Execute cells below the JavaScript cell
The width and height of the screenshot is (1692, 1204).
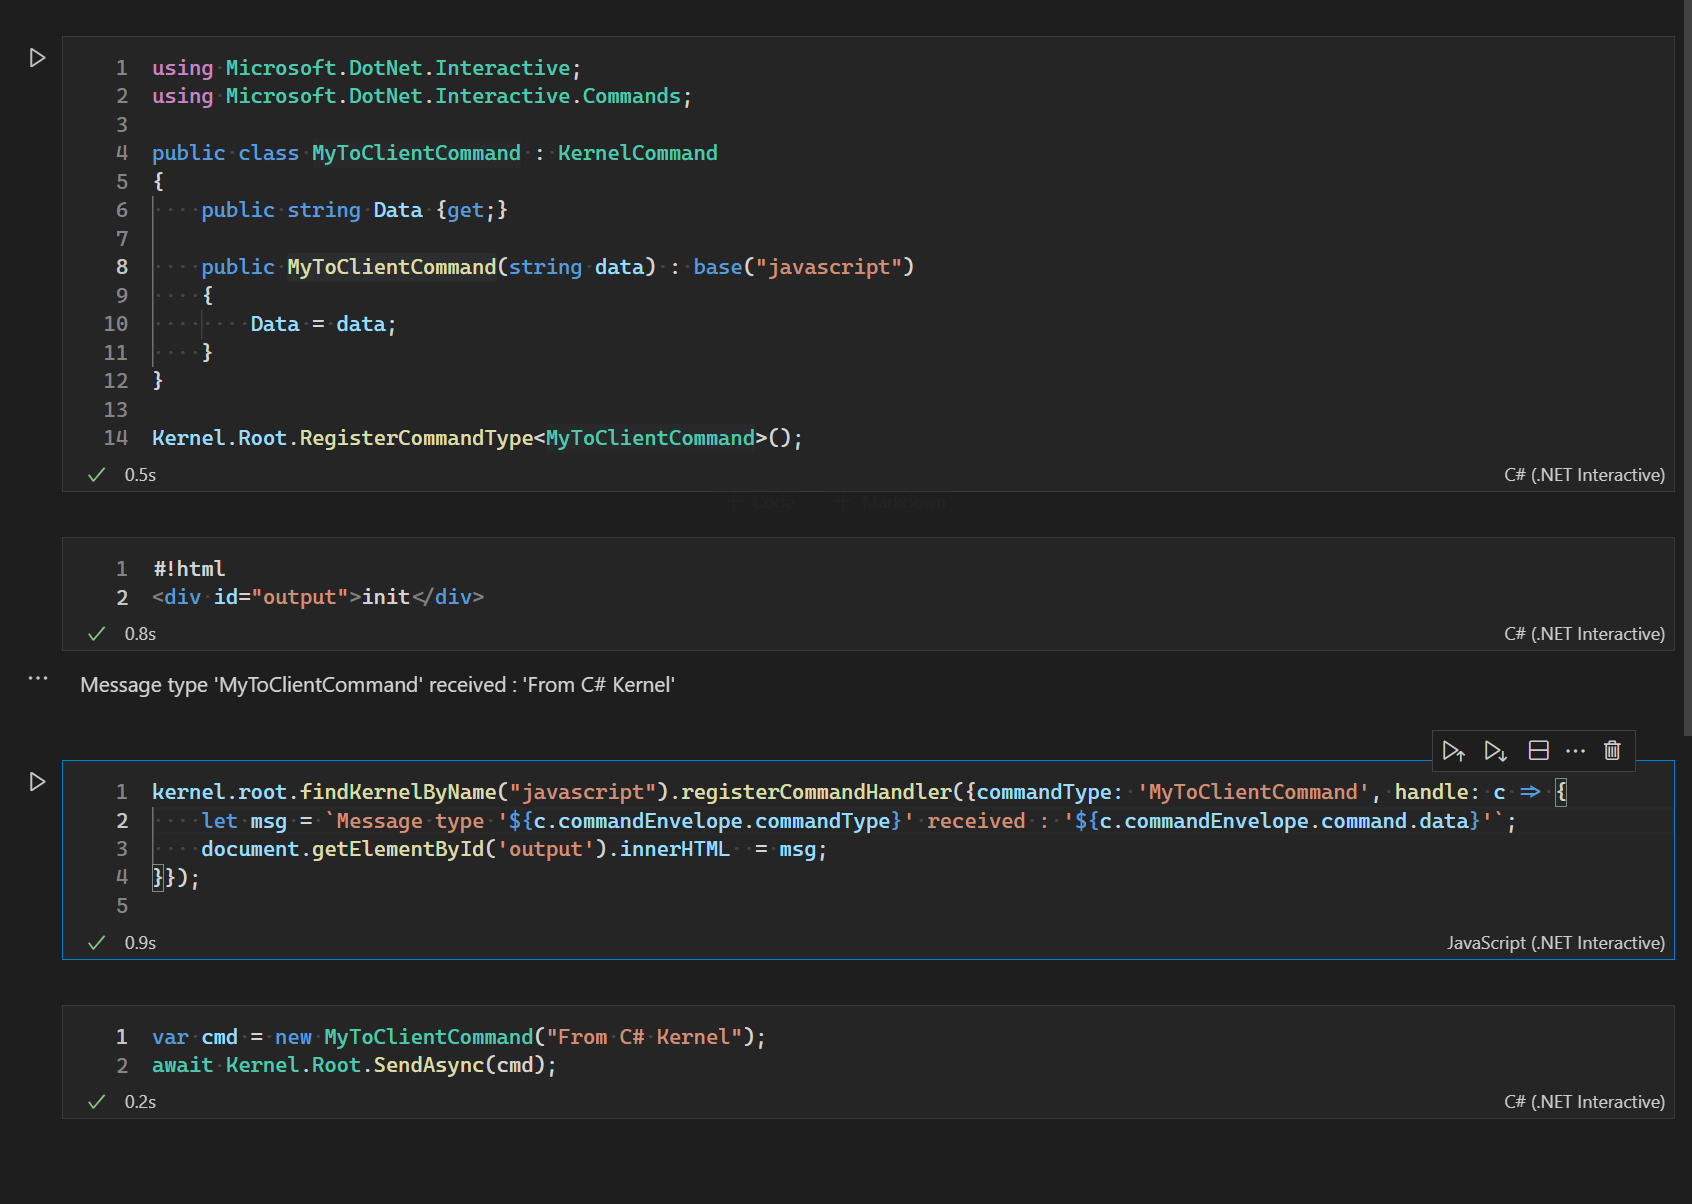coord(1495,750)
